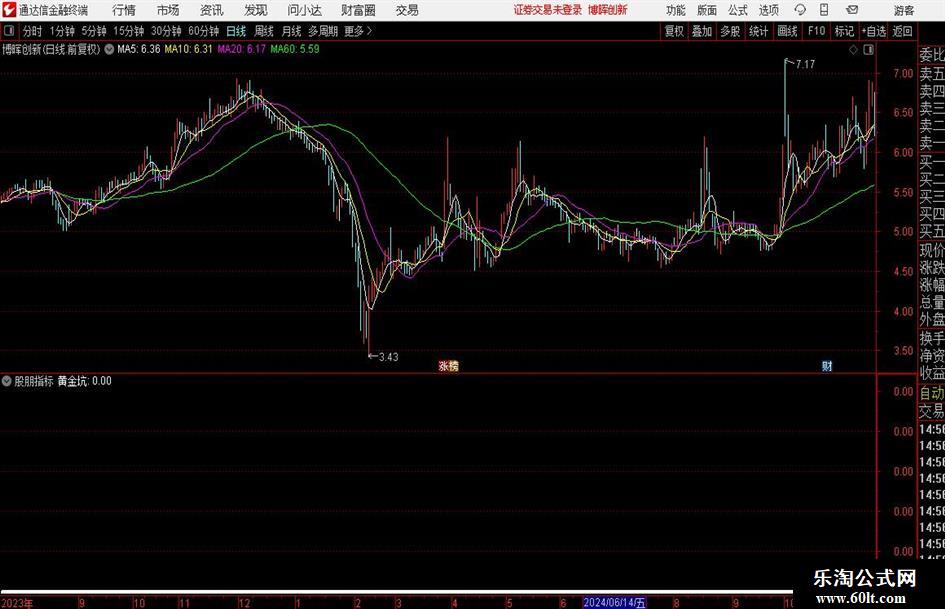Image resolution: width=945 pixels, height=609 pixels.
Task: Click the 返回 back button
Action: point(903,31)
